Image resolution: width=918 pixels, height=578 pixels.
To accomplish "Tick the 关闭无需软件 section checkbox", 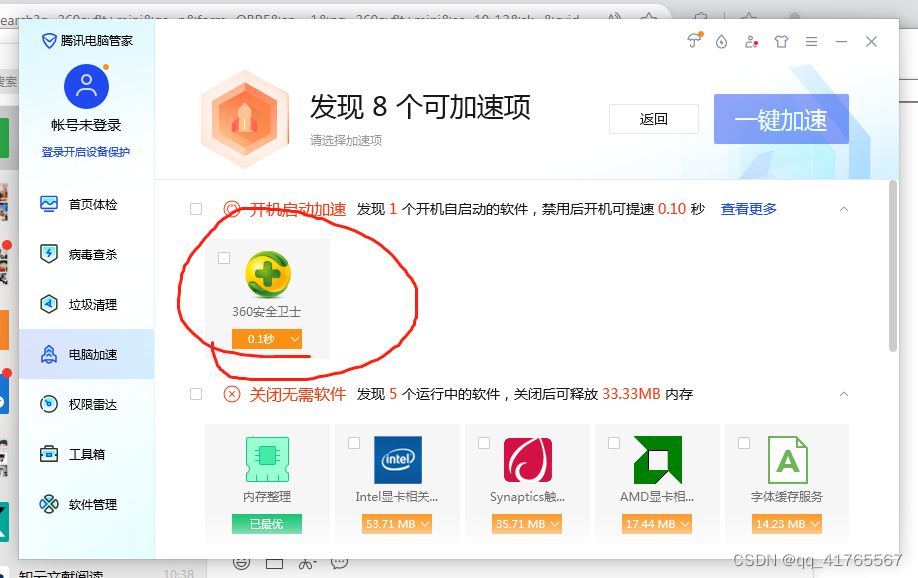I will point(196,394).
